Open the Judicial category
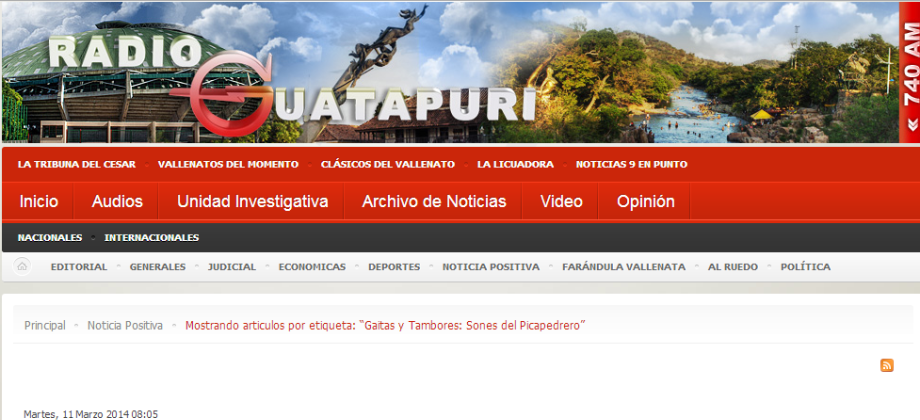The height and width of the screenshot is (420, 920). [232, 267]
